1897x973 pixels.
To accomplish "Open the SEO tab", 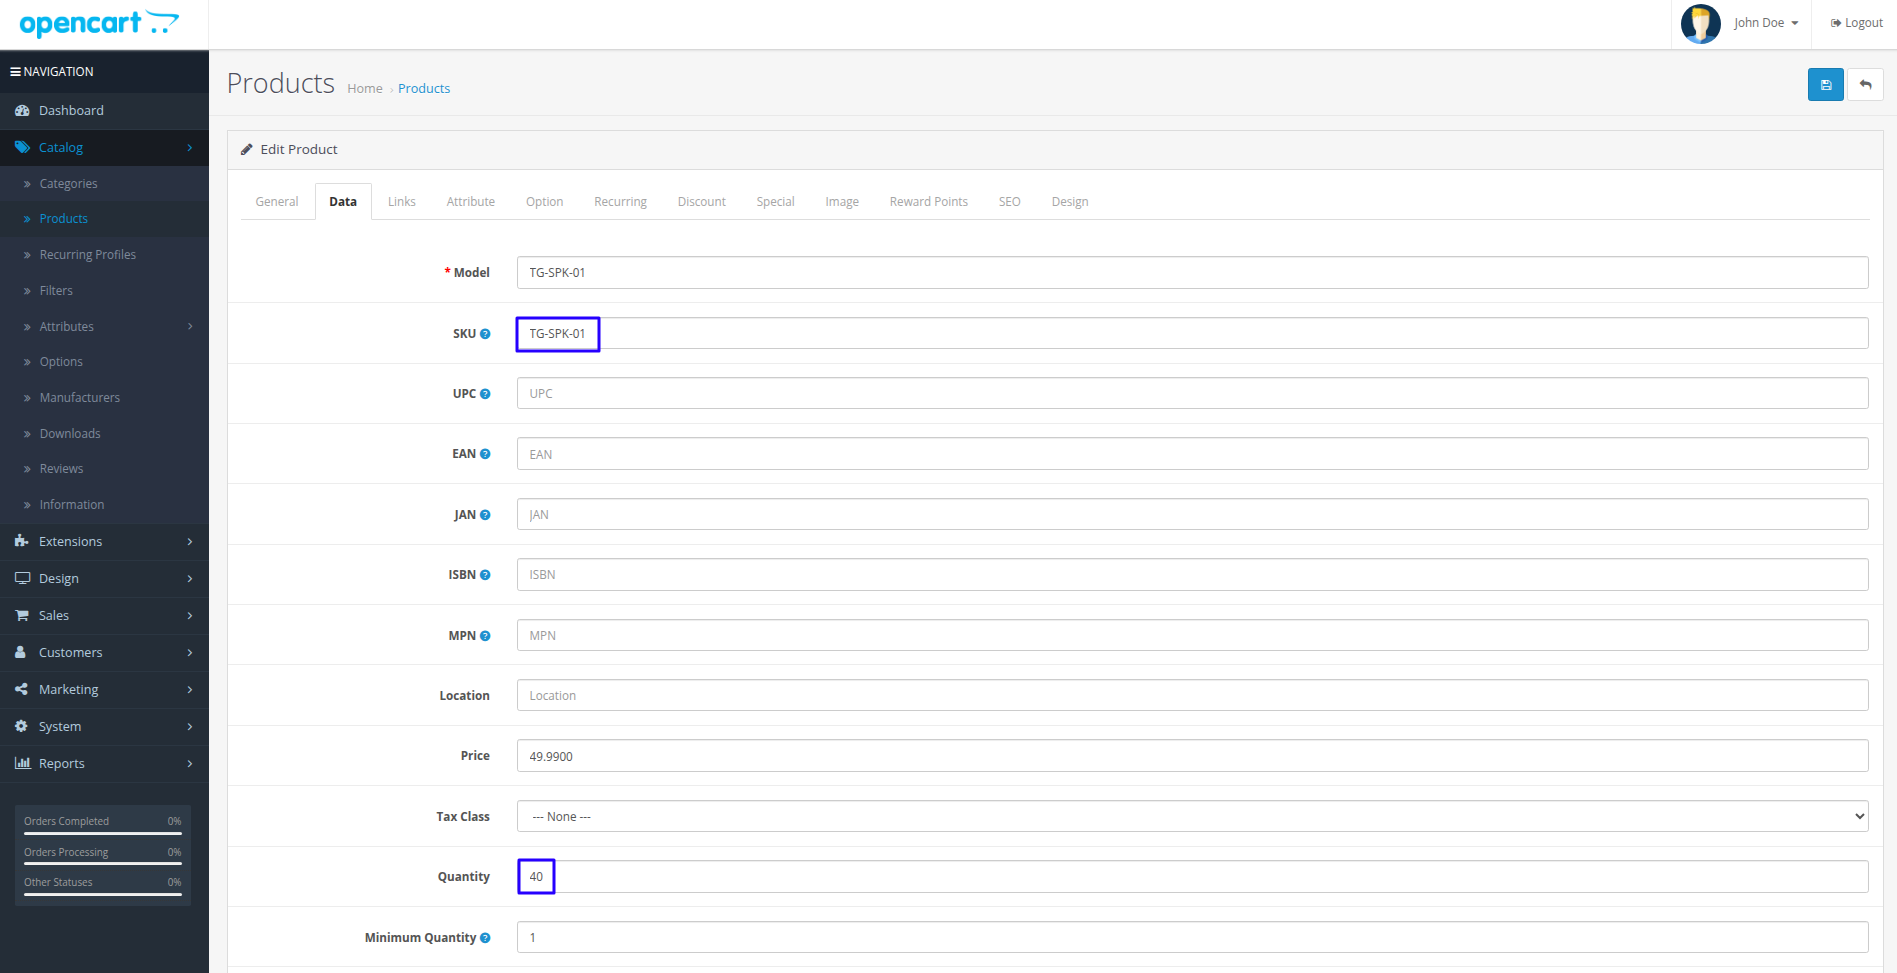I will pyautogui.click(x=1010, y=201).
